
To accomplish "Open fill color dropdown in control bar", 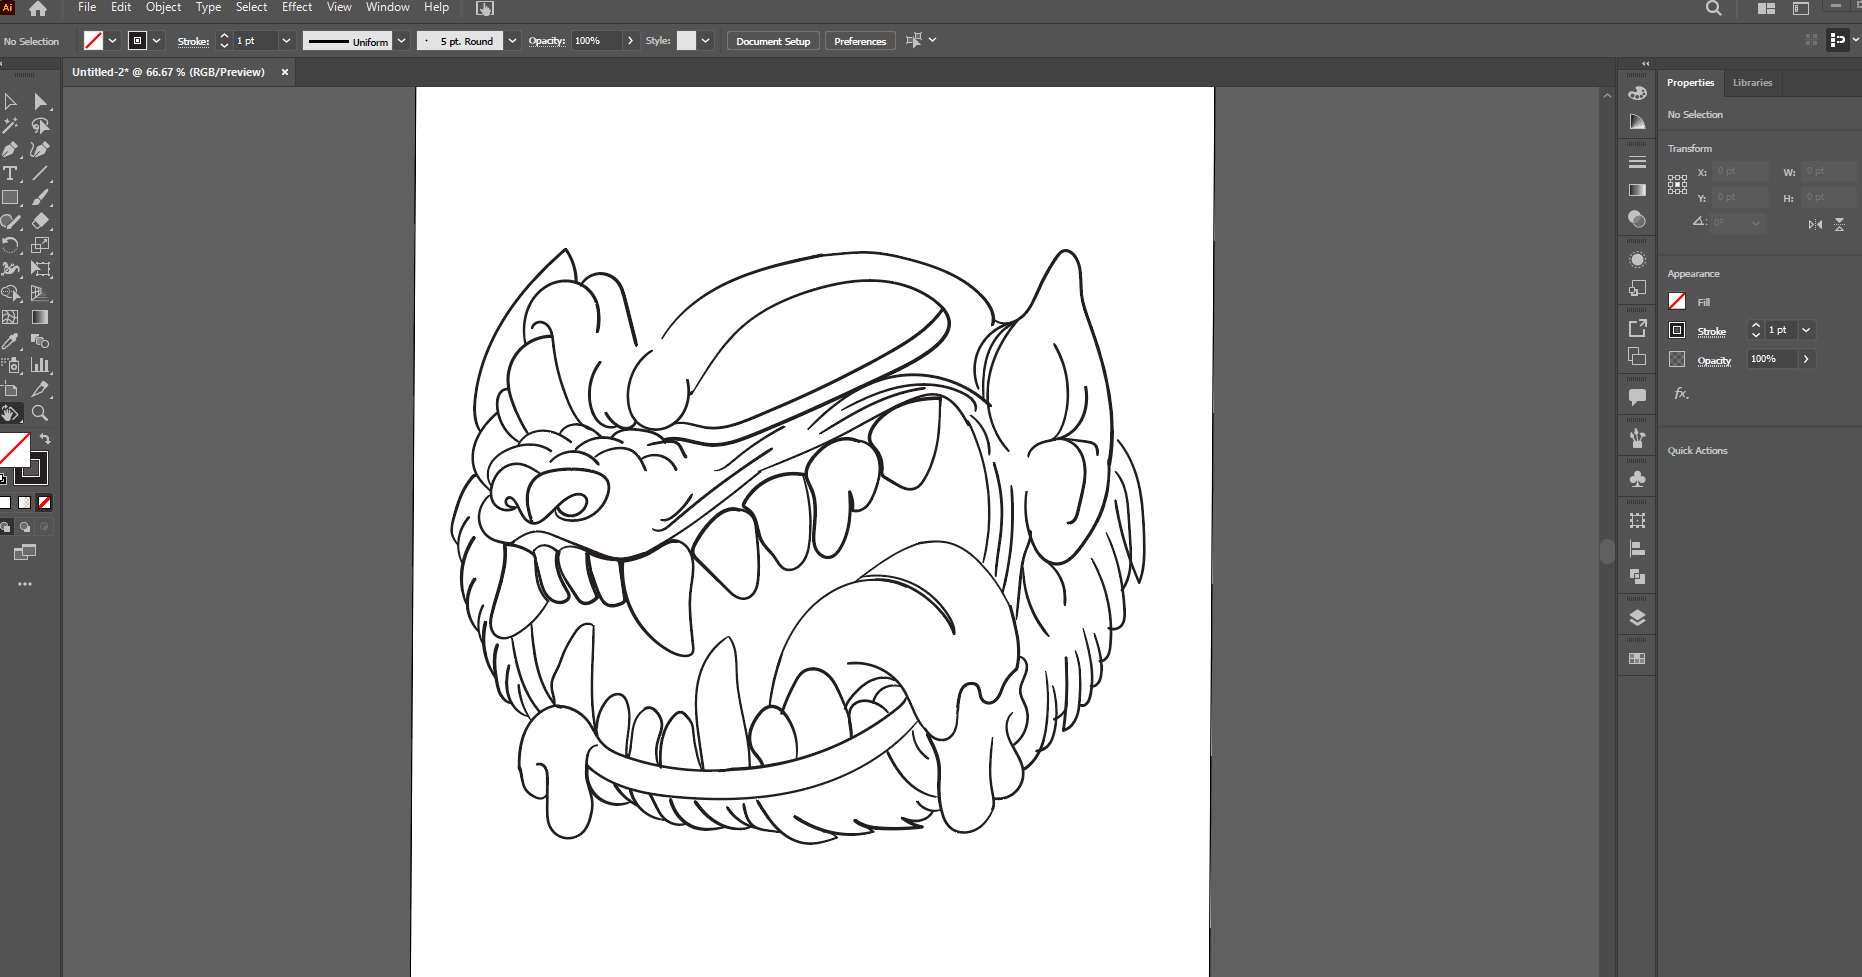I will point(112,41).
